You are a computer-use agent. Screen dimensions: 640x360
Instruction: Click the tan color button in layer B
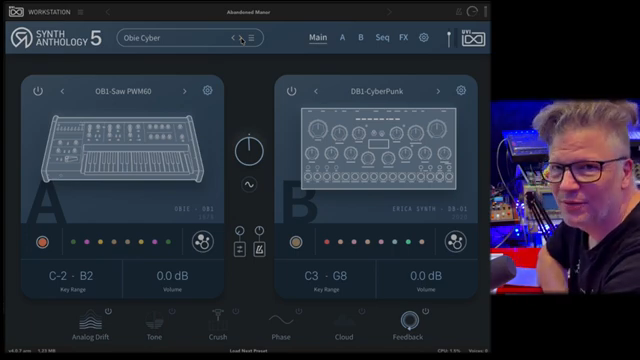(x=296, y=242)
